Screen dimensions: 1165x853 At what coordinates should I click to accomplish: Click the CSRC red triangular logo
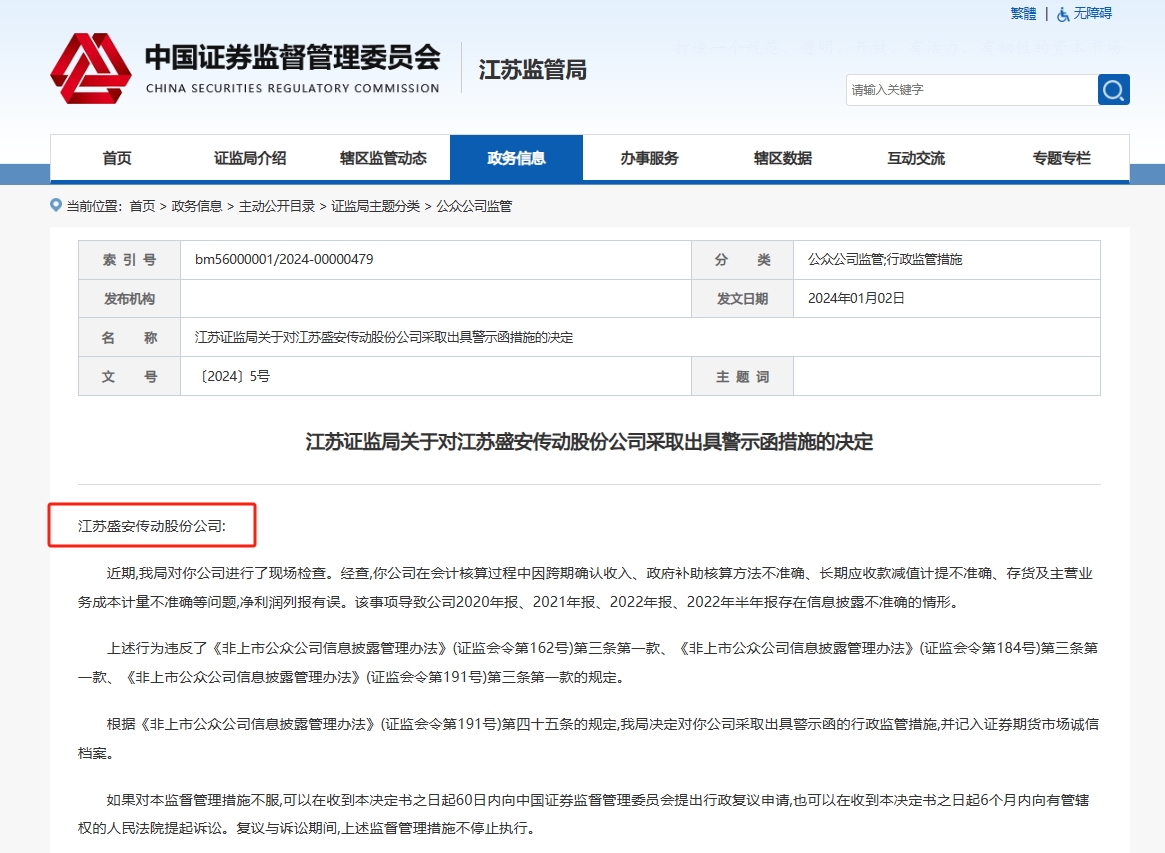(91, 68)
